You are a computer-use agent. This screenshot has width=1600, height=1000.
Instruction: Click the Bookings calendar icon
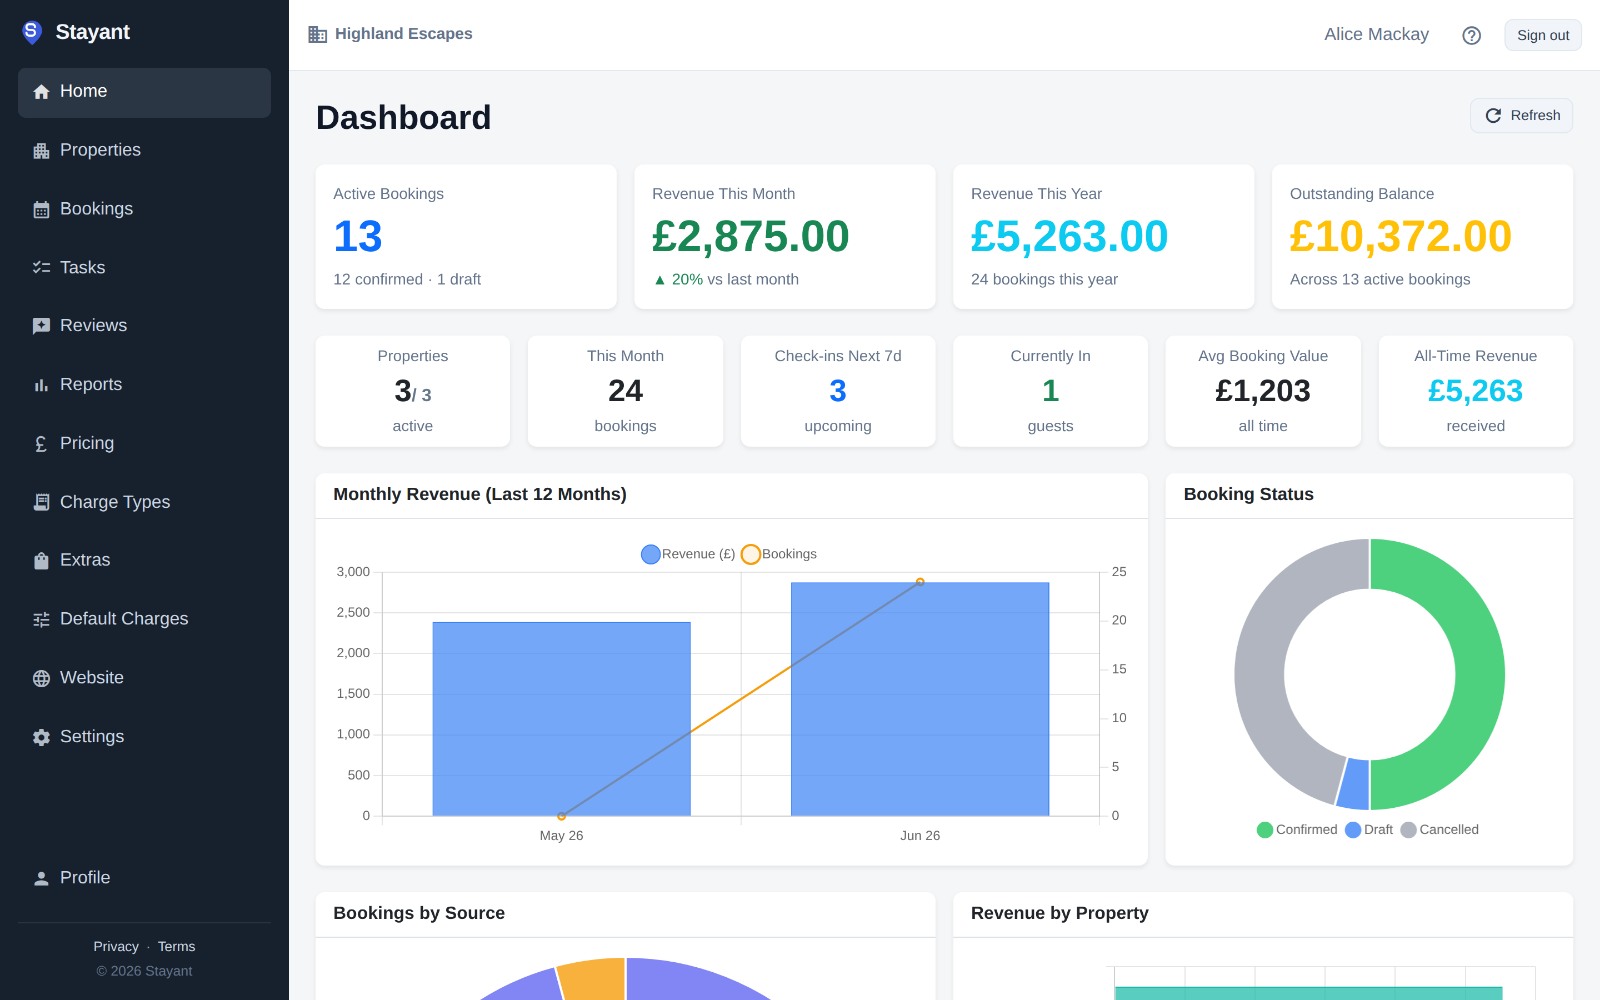click(x=41, y=210)
